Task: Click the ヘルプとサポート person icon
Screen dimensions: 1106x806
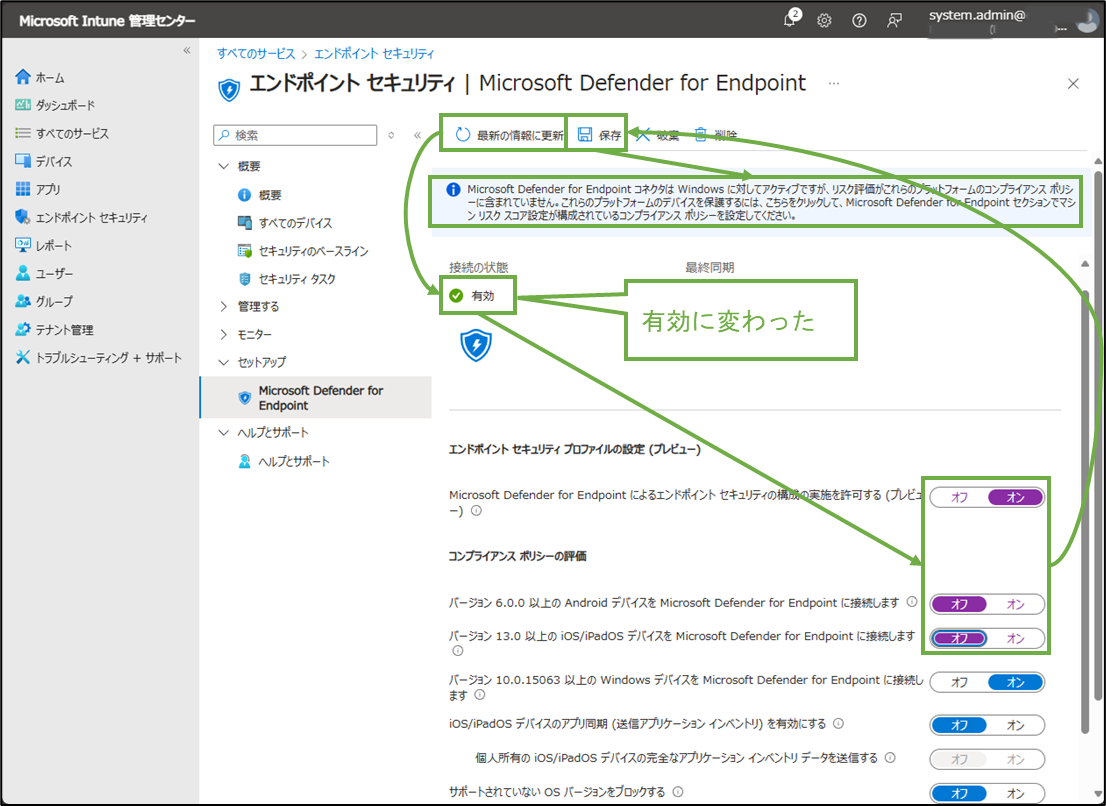Action: [244, 461]
